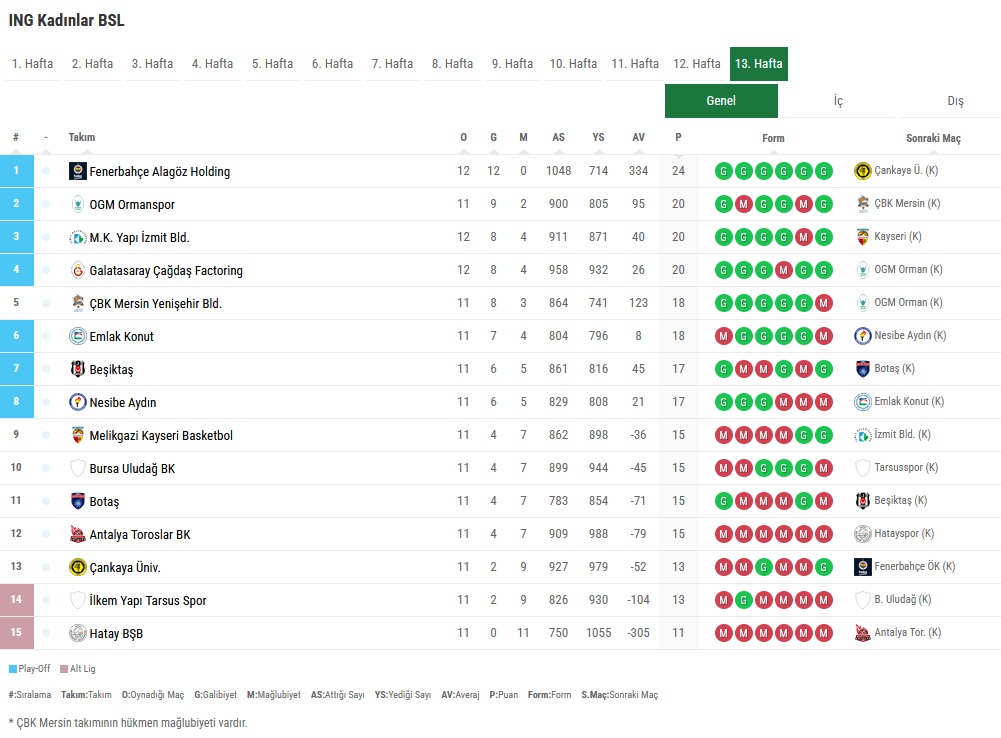Click the Fenerbahçe Alagöz Holding team logo
Viewport: 1001px width, 738px height.
click(77, 171)
